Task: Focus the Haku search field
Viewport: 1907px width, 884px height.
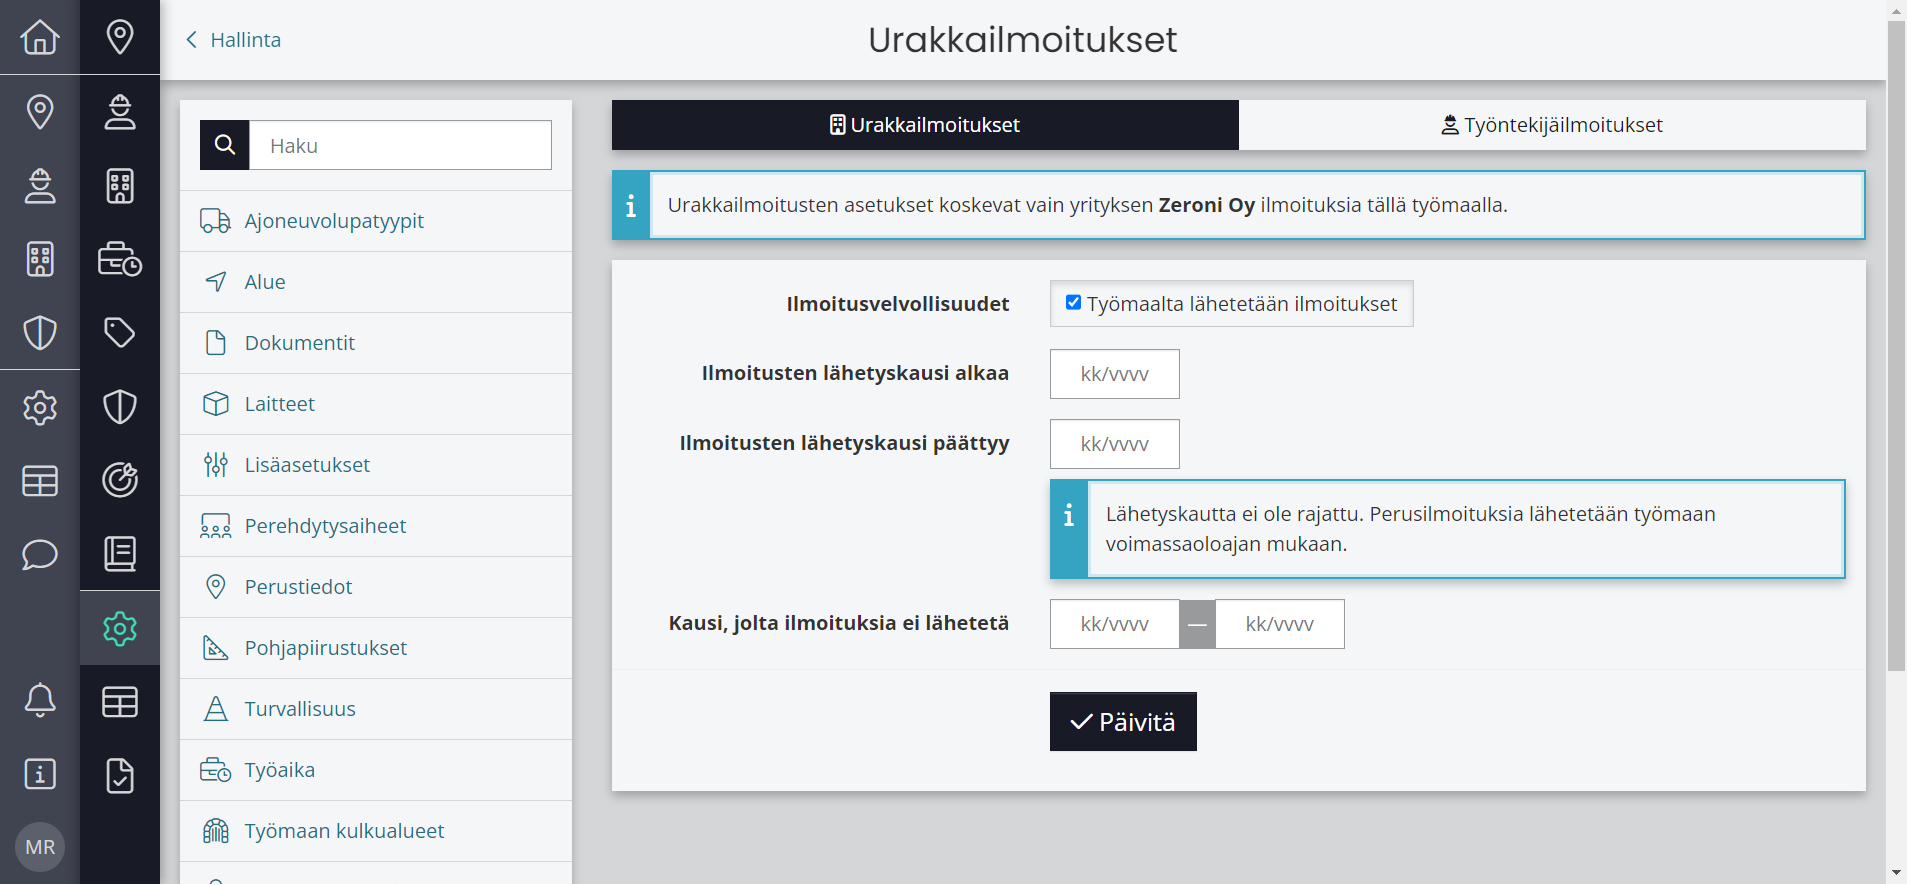Action: pos(400,145)
